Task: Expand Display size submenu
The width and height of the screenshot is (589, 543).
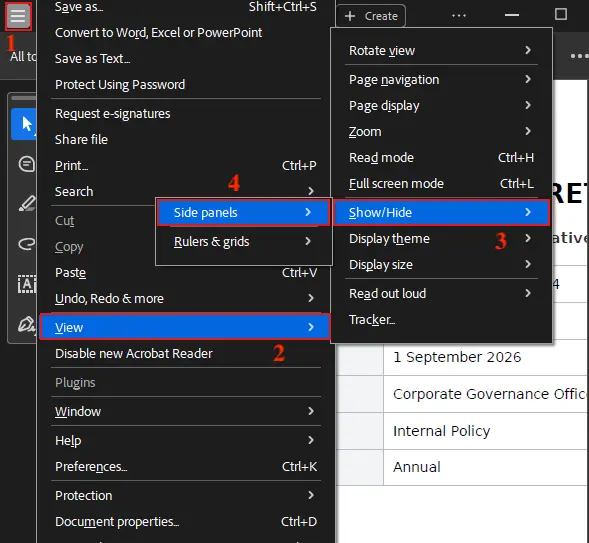Action: click(x=441, y=264)
